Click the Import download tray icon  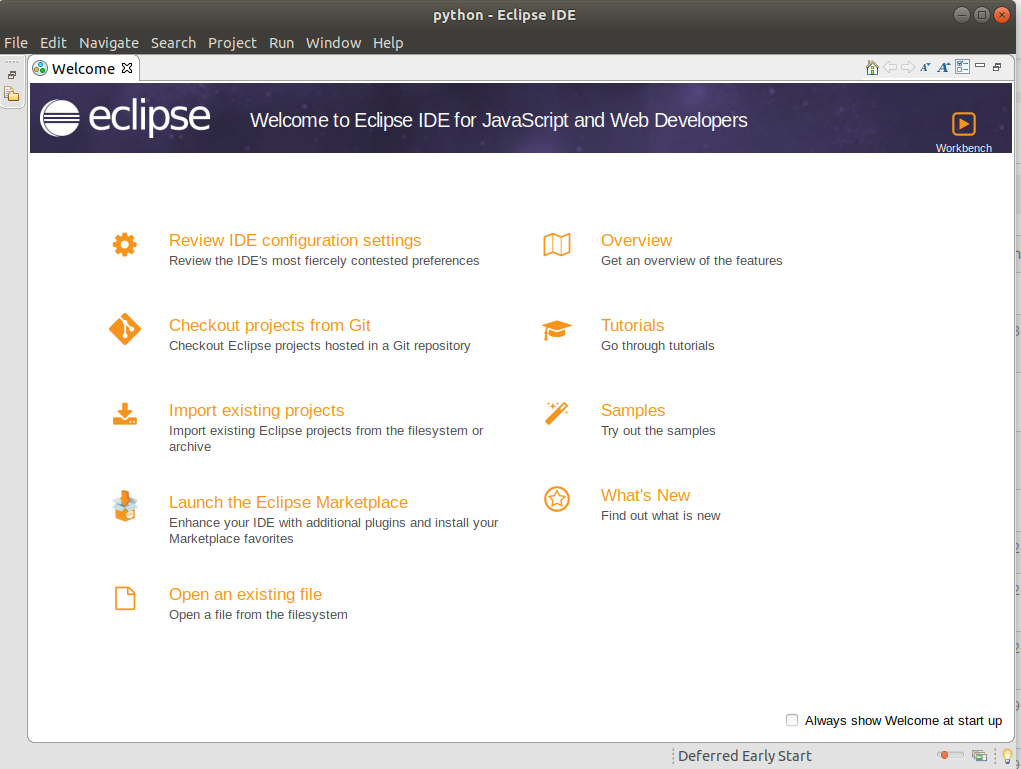click(124, 414)
